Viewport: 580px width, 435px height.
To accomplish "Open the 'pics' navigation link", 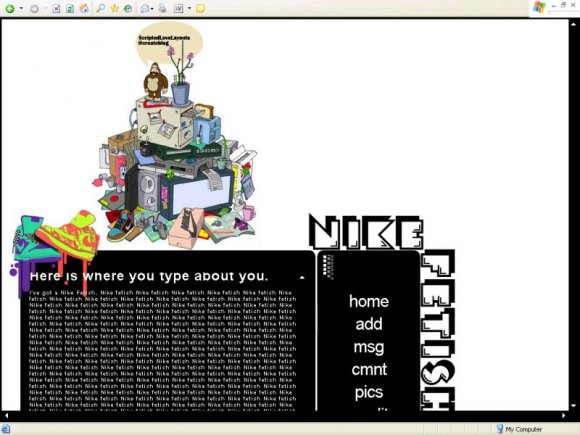I will point(369,392).
